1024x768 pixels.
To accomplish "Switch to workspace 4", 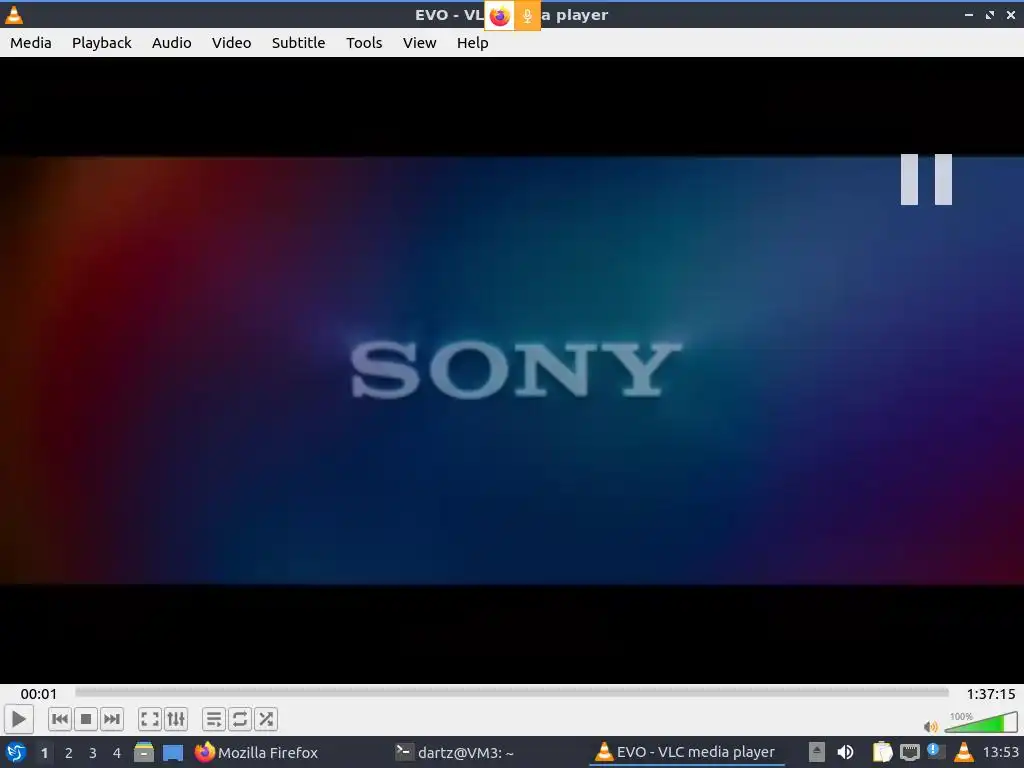I will (x=117, y=753).
